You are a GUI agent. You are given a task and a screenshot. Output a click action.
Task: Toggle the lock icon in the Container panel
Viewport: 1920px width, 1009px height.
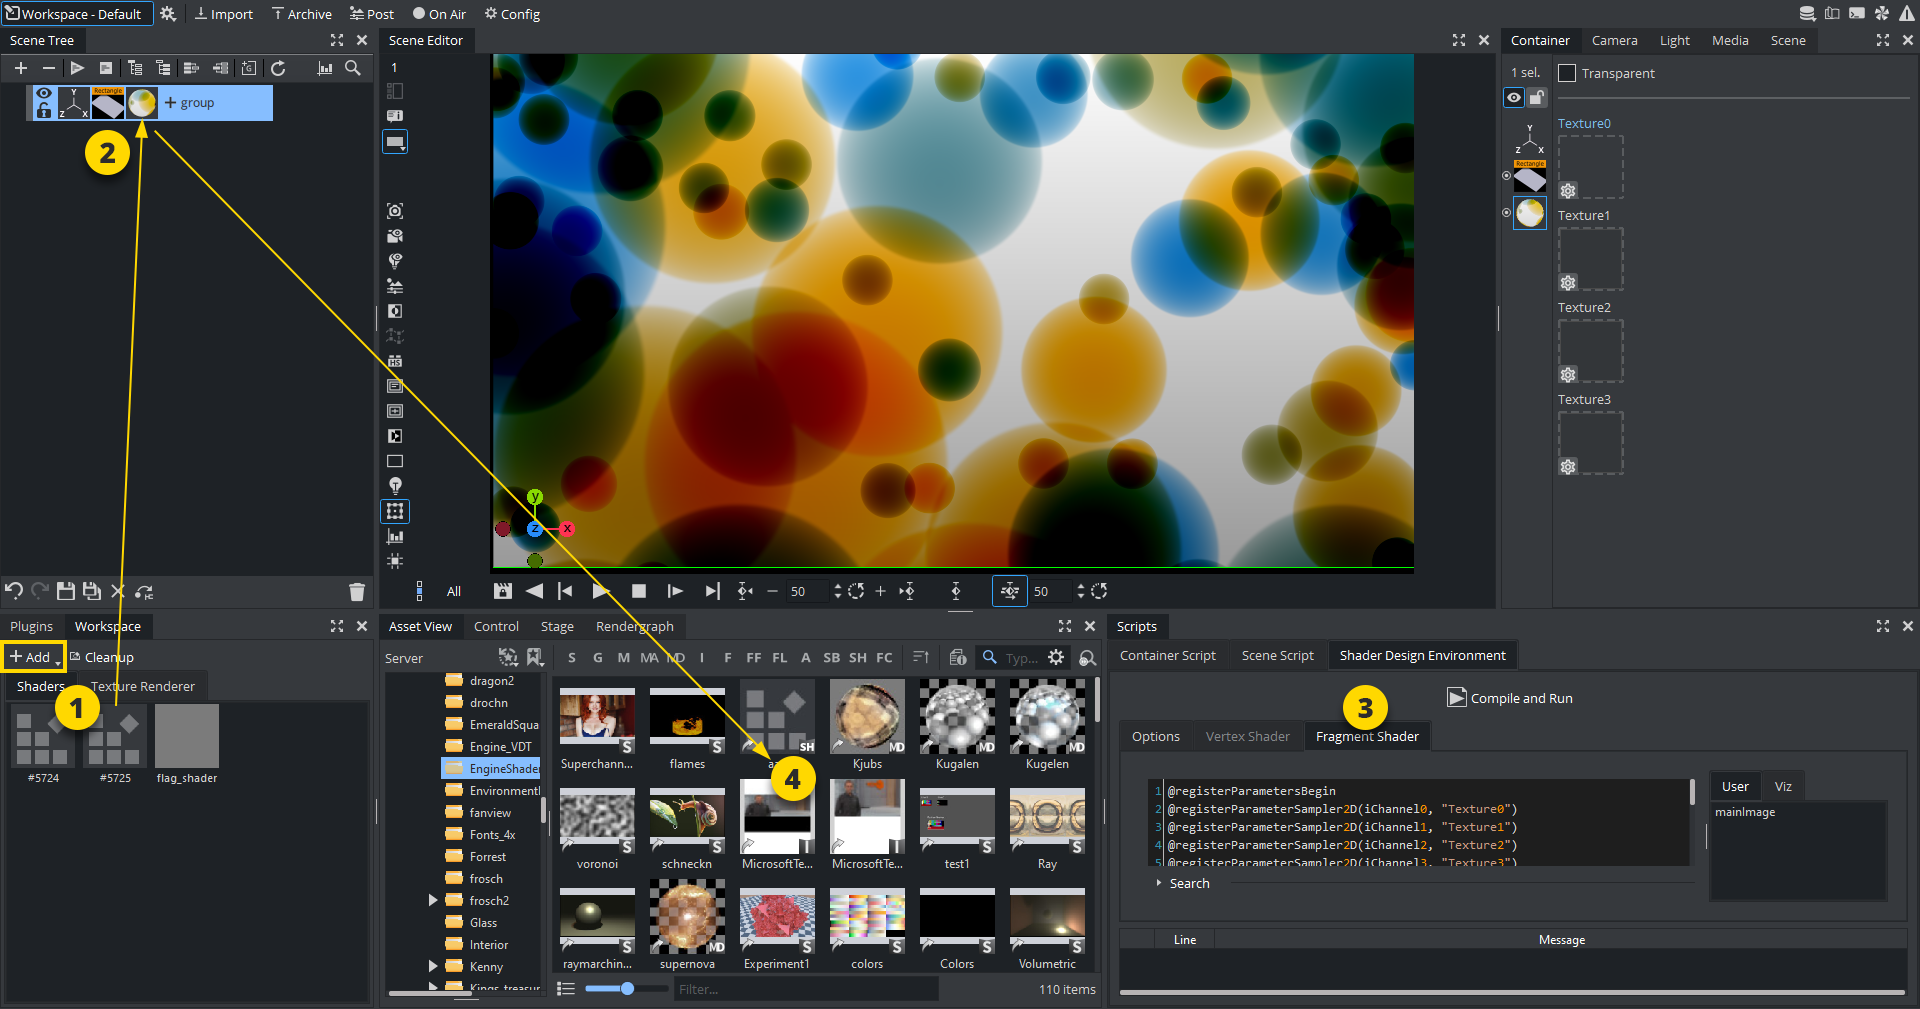pyautogui.click(x=1537, y=97)
